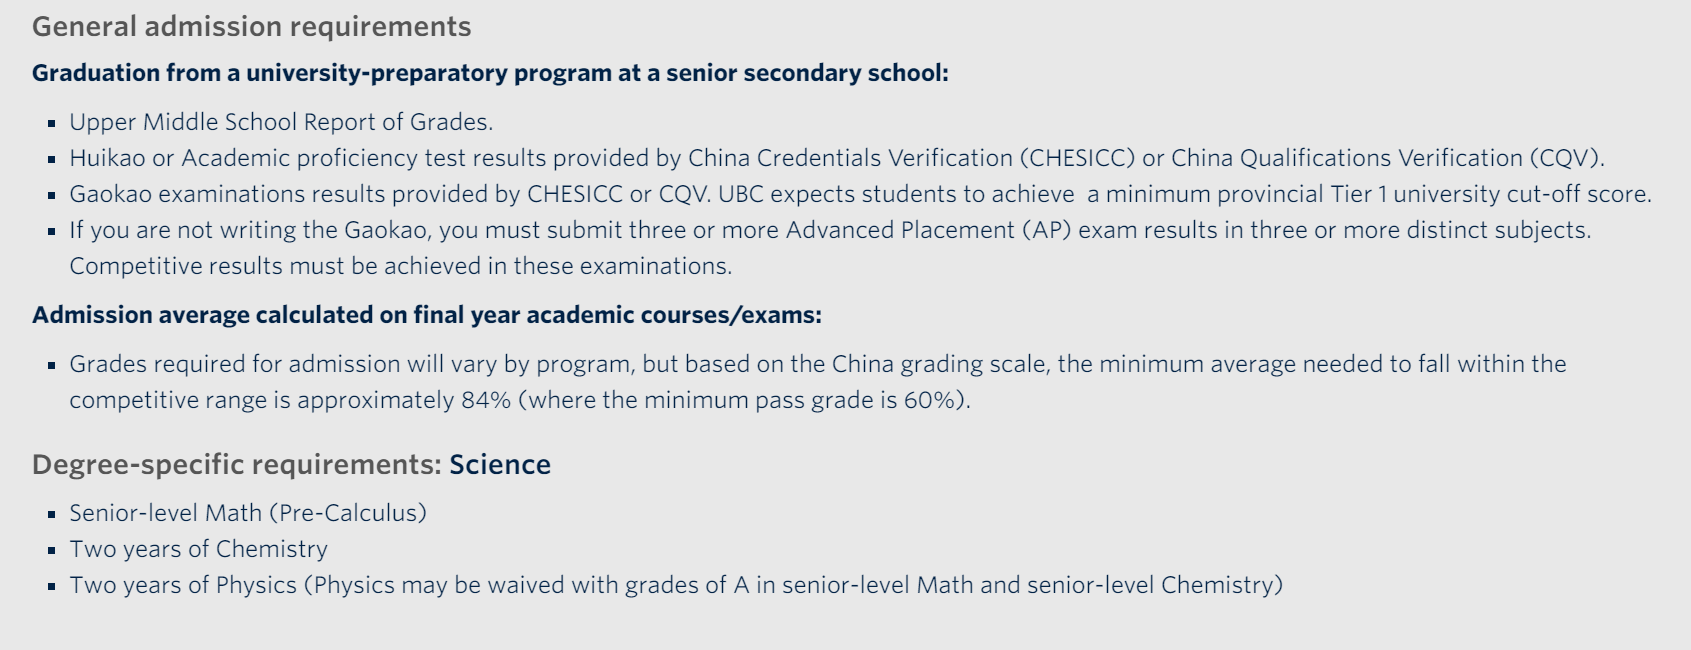This screenshot has height=650, width=1691.
Task: Click the 'Admission average calculated on final year' subheading
Action: pyautogui.click(x=426, y=315)
